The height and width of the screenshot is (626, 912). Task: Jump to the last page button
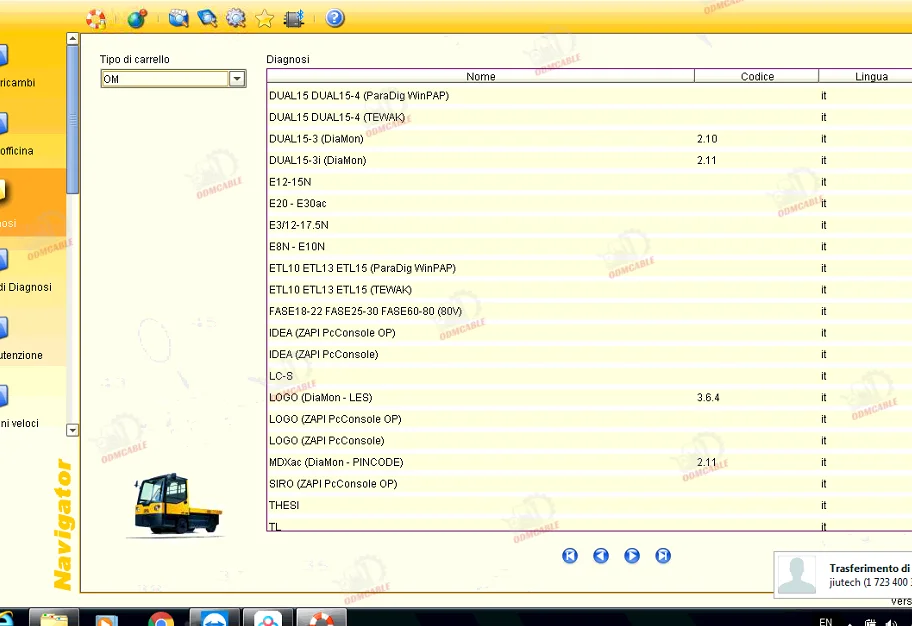click(x=662, y=555)
